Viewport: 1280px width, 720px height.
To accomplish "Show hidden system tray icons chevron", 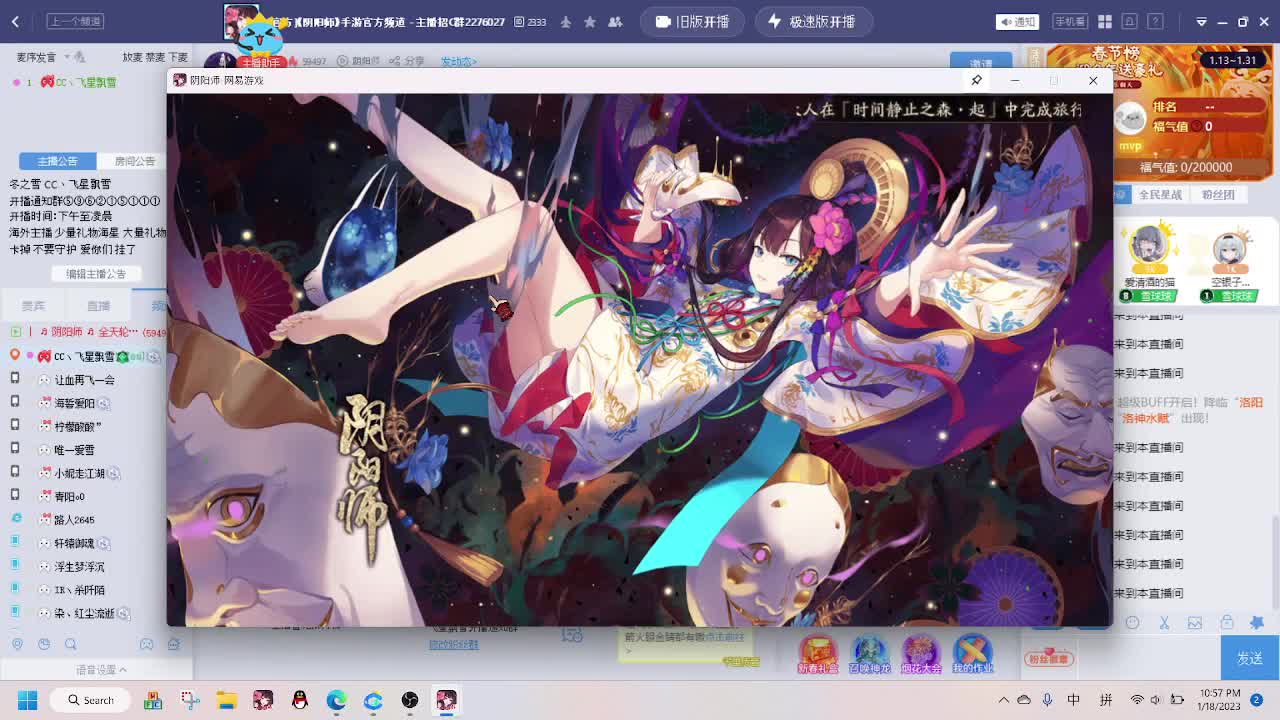I will (1003, 700).
